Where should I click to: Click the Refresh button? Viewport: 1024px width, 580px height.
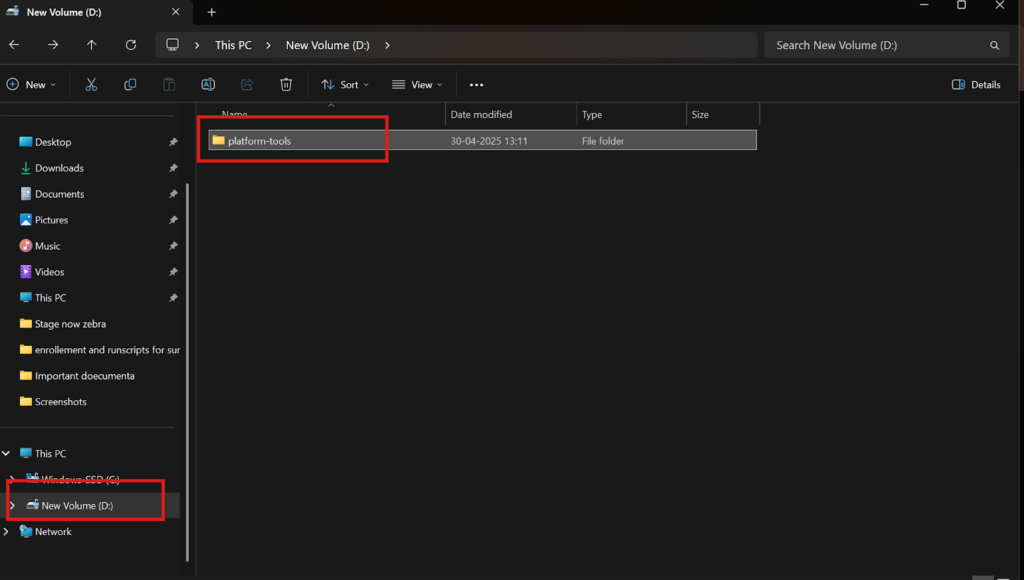pyautogui.click(x=131, y=45)
